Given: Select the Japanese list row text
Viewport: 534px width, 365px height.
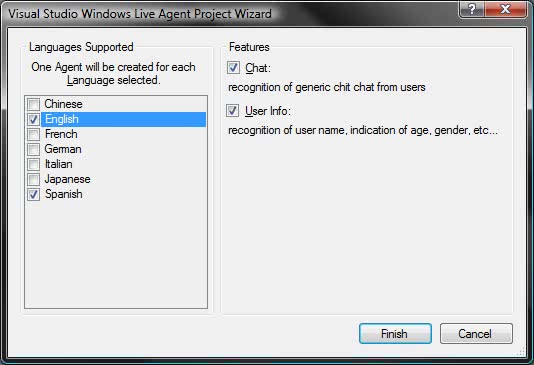Looking at the screenshot, I should [67, 179].
